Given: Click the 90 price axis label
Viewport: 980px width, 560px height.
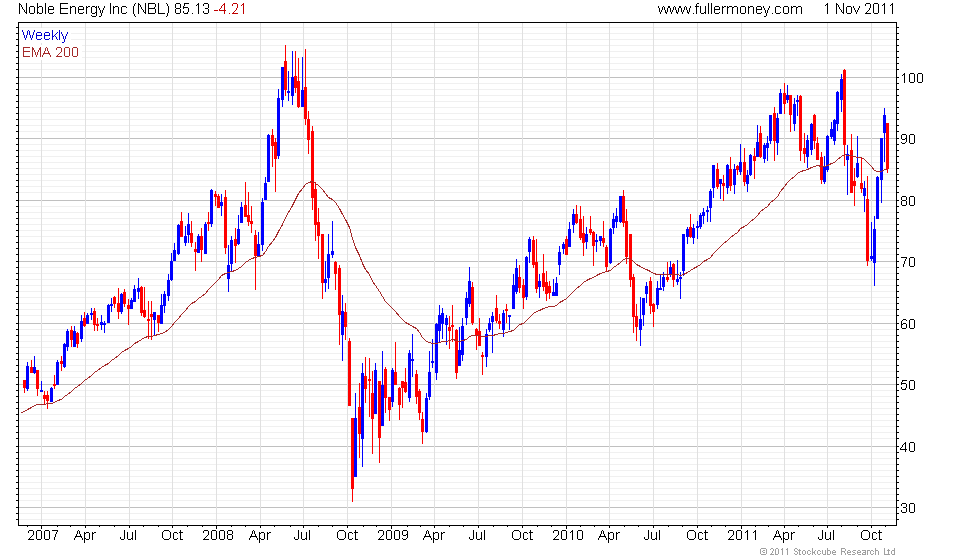Looking at the screenshot, I should click(x=908, y=139).
